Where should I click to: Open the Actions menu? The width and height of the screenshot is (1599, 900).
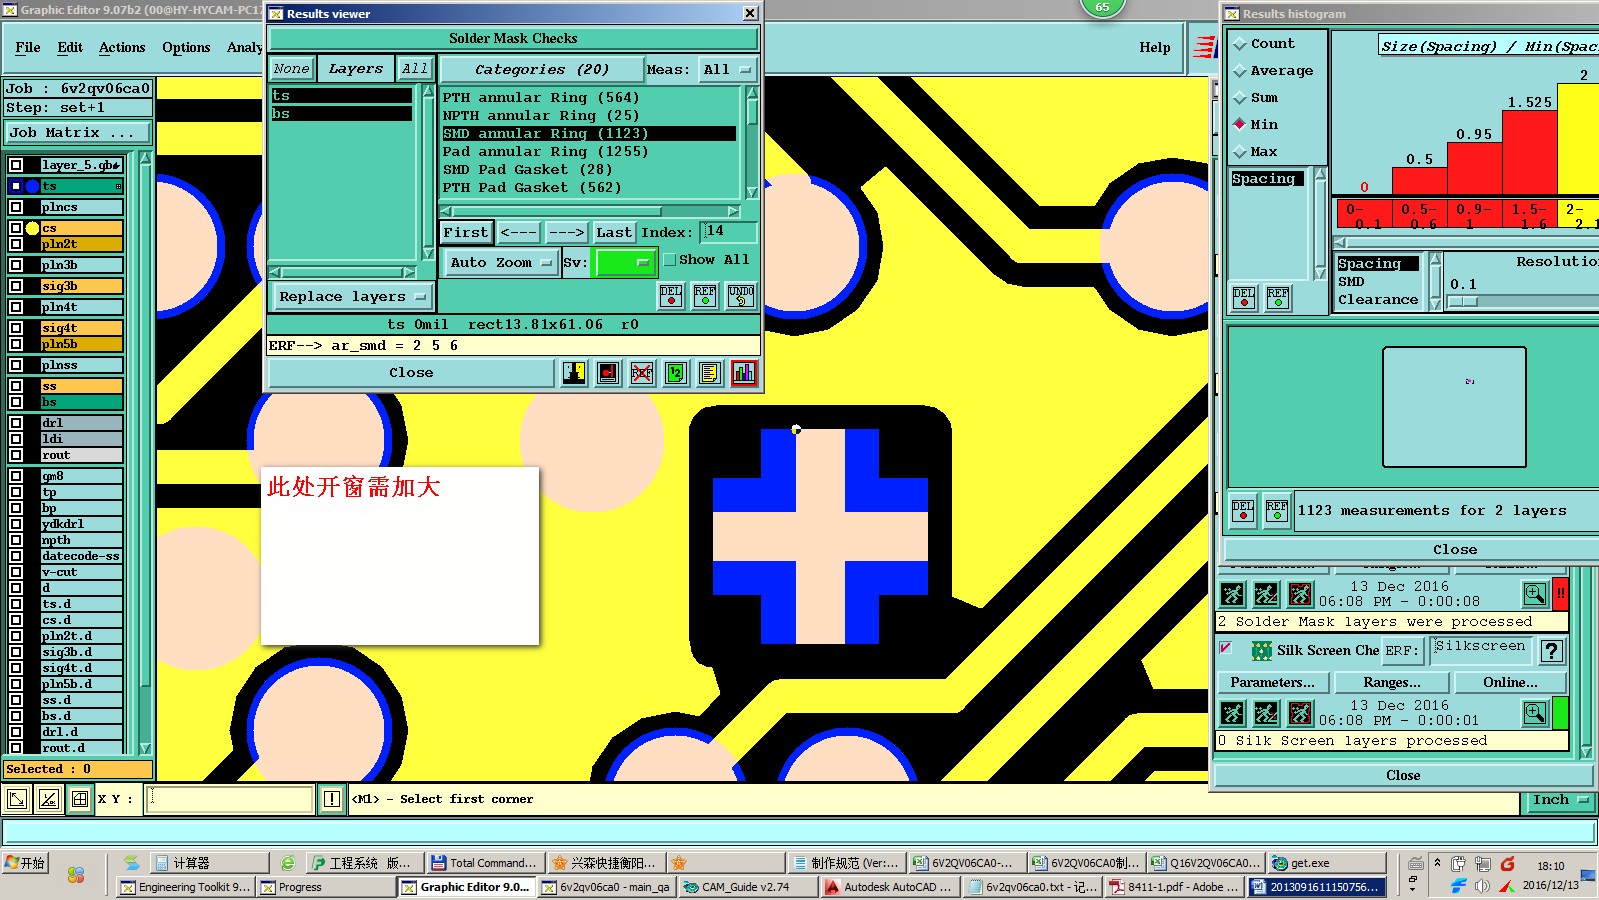pyautogui.click(x=122, y=47)
